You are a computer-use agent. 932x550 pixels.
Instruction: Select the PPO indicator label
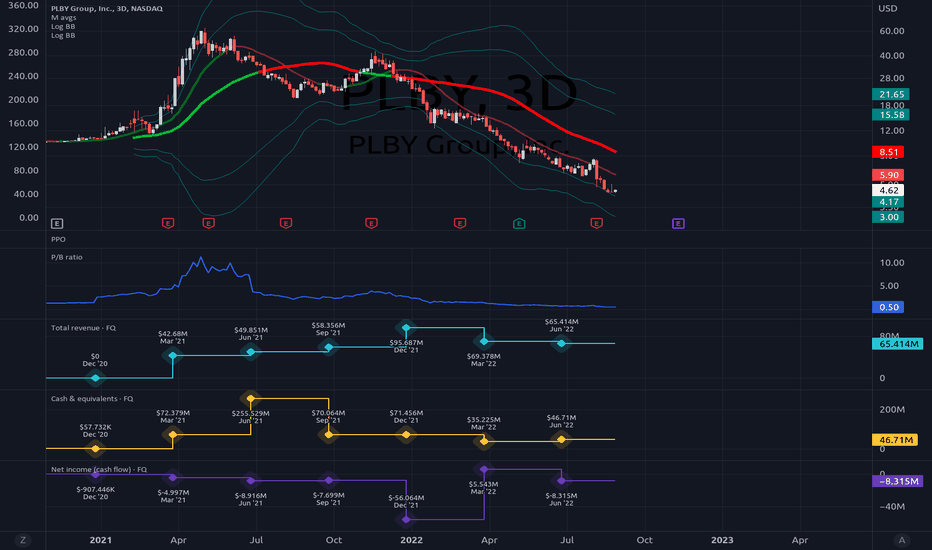(58, 239)
